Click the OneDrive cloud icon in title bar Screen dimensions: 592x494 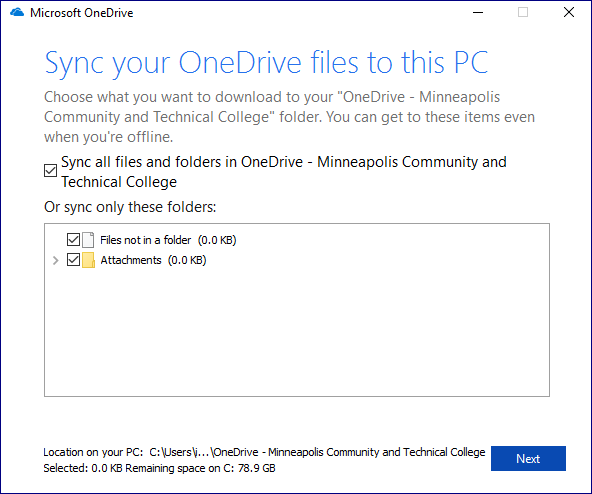click(17, 12)
